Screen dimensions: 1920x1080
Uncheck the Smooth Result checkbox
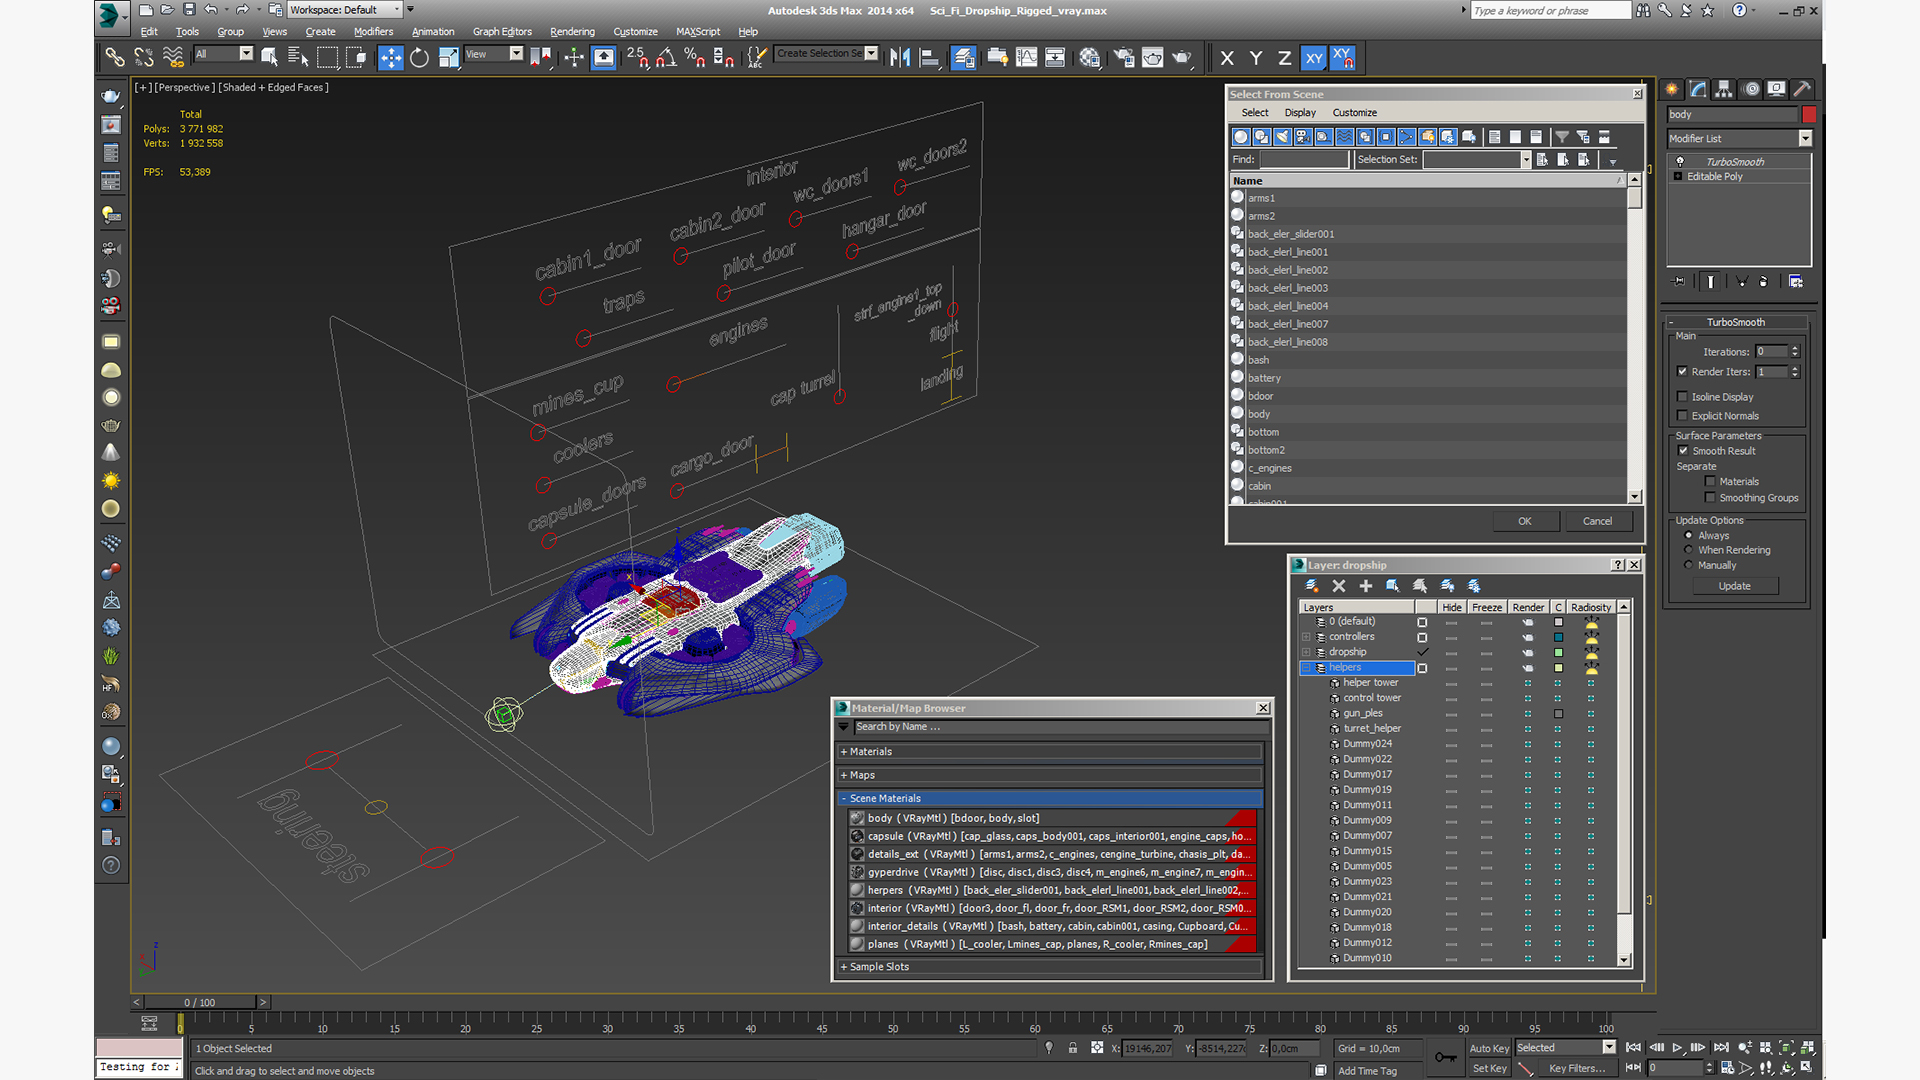tap(1682, 451)
